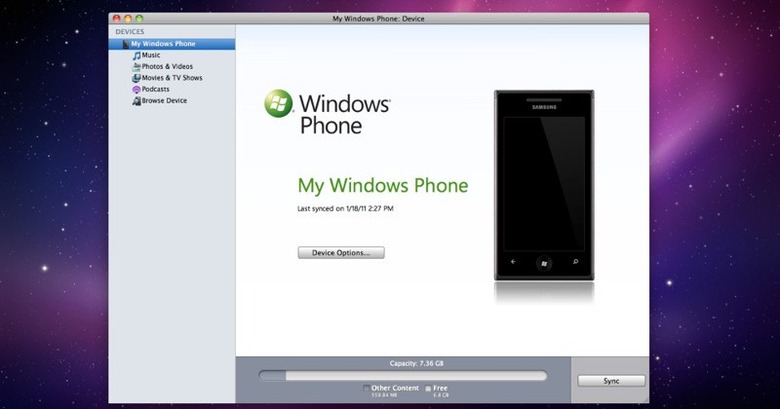This screenshot has height=409, width=780.
Task: Click the green Windows Phone logo
Action: 279,103
